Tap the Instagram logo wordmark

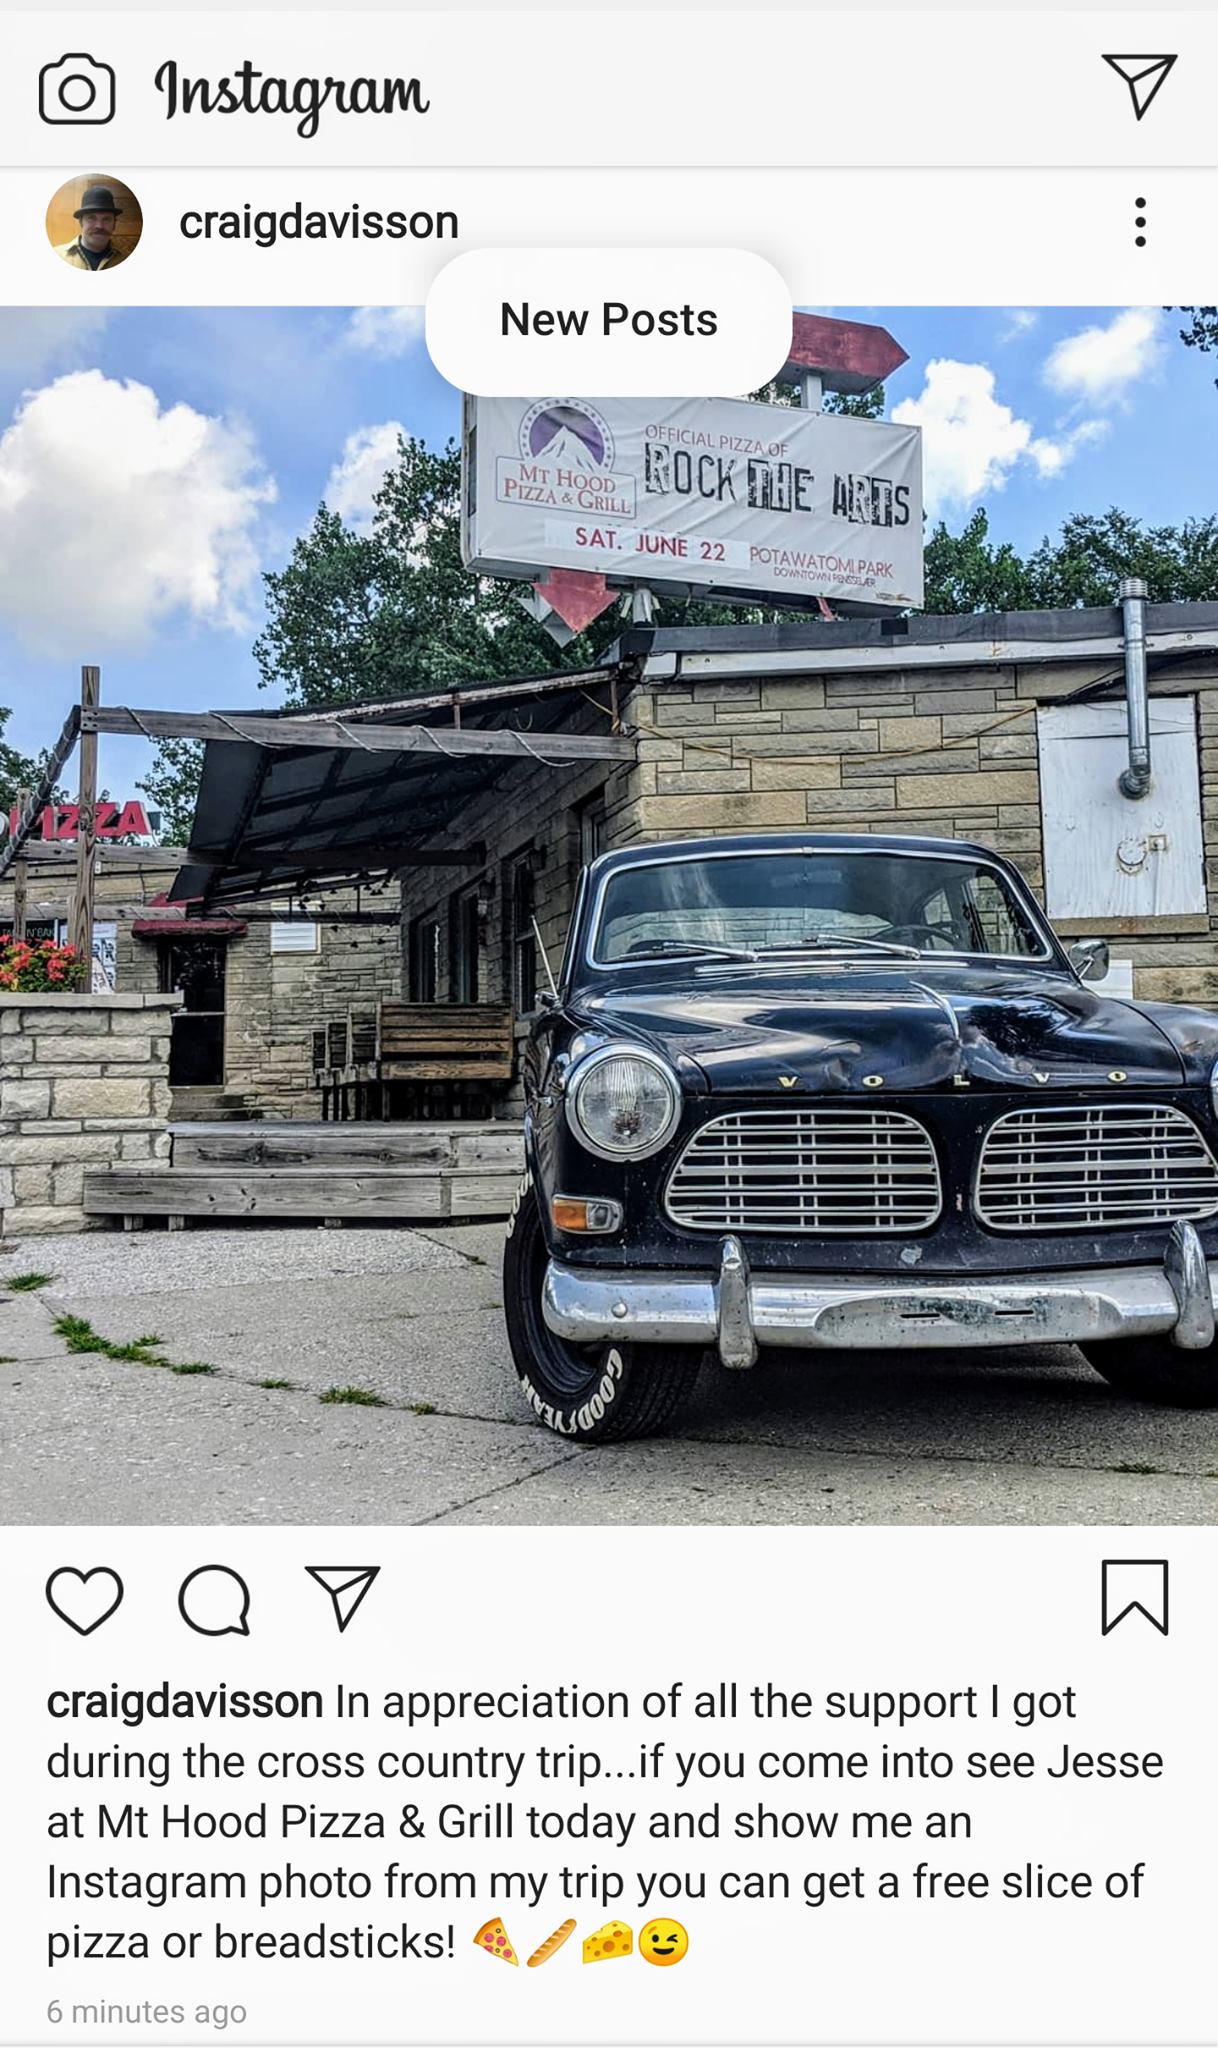292,93
